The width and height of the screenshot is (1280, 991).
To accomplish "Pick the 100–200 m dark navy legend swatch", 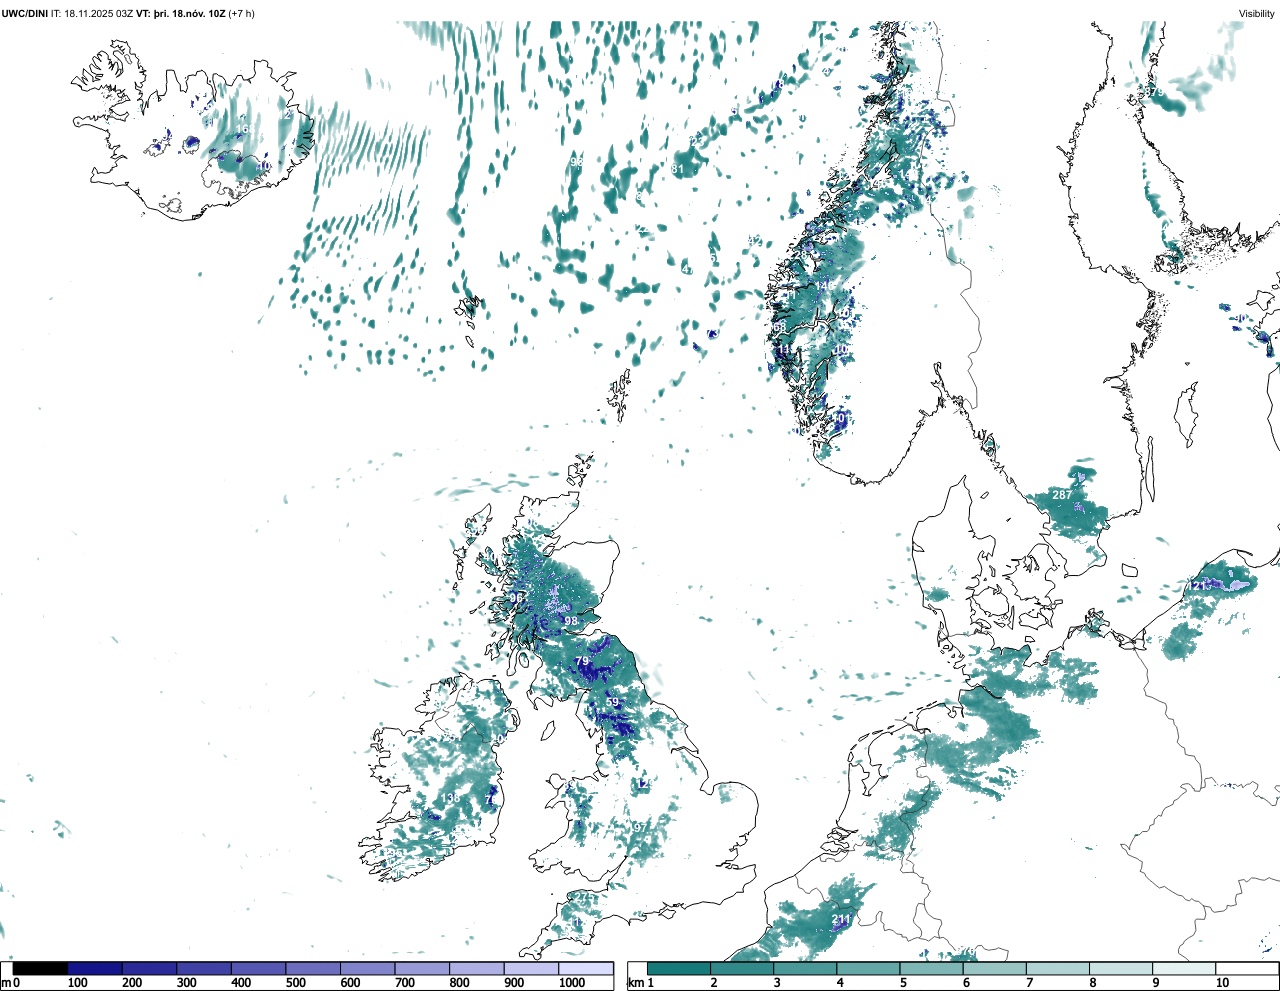I will coord(95,968).
